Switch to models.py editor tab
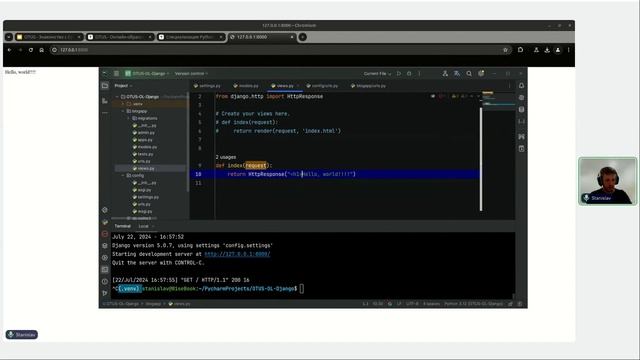The height and width of the screenshot is (360, 640). coord(246,86)
